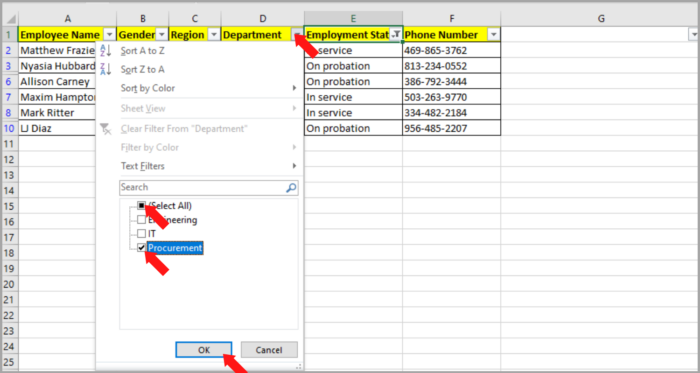Select row 2 header
The height and width of the screenshot is (373, 700).
[9, 50]
